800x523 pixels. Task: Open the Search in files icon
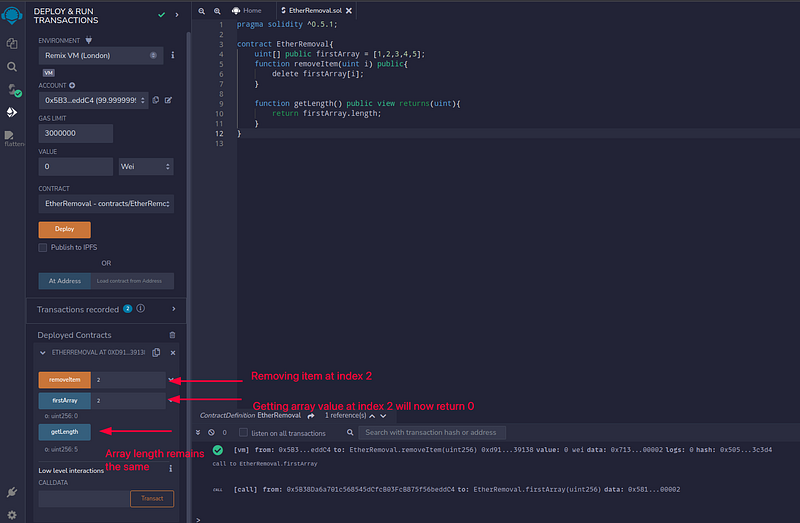12,66
